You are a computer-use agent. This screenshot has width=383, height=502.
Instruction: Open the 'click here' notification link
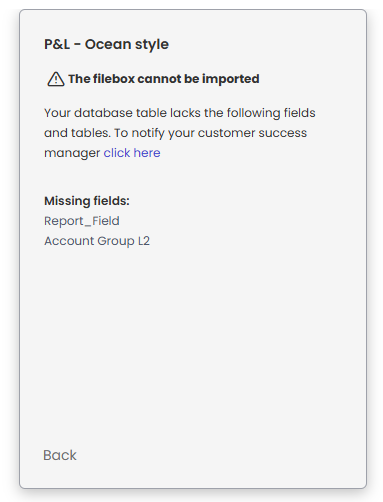tap(132, 153)
